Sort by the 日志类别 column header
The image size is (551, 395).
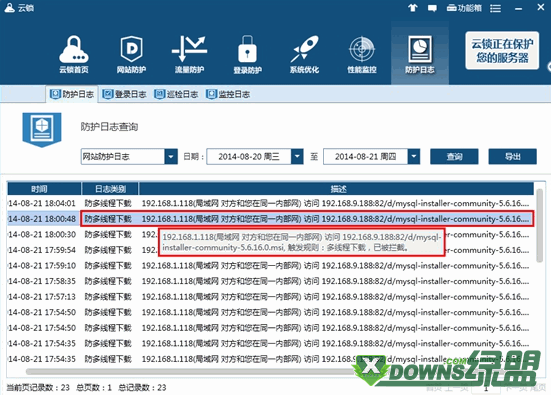110,189
